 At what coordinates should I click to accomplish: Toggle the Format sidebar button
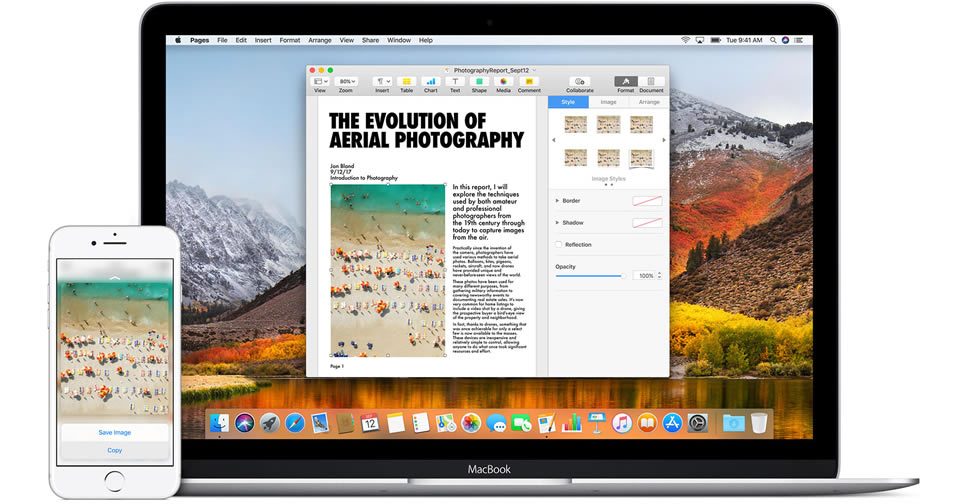coord(625,82)
